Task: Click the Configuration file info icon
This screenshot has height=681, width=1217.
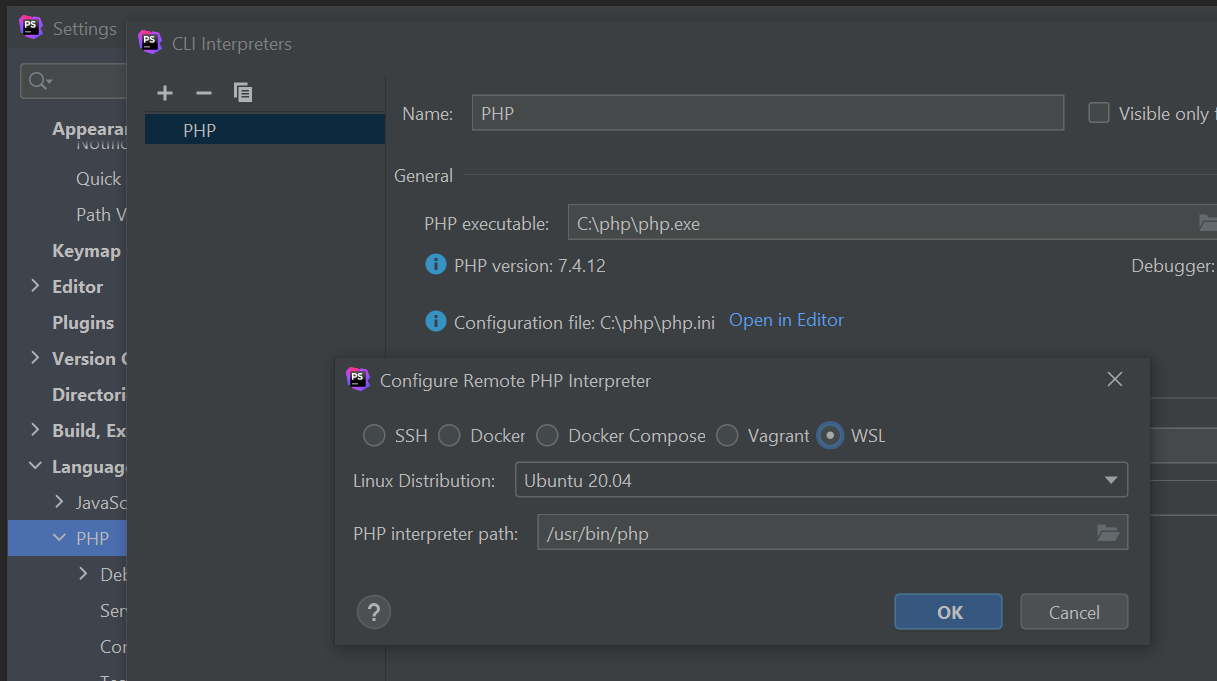Action: (435, 321)
